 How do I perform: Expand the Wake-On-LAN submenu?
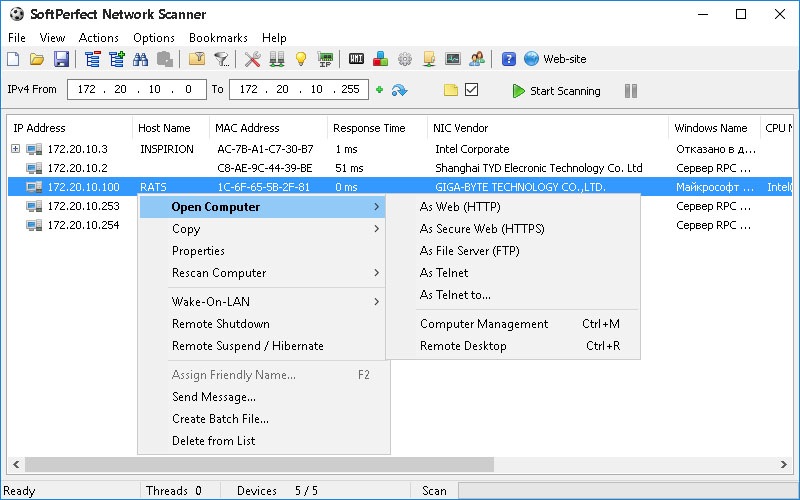[262, 302]
